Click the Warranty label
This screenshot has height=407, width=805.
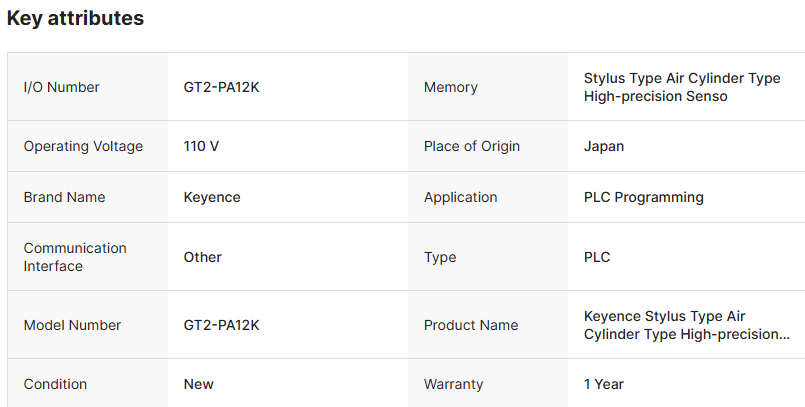[453, 384]
